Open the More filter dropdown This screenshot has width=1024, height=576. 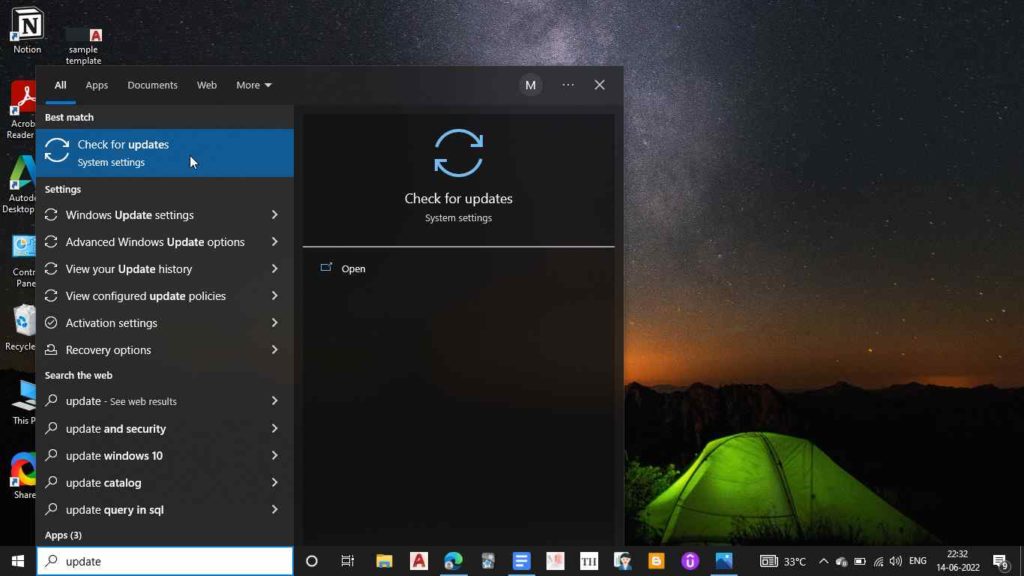click(253, 85)
